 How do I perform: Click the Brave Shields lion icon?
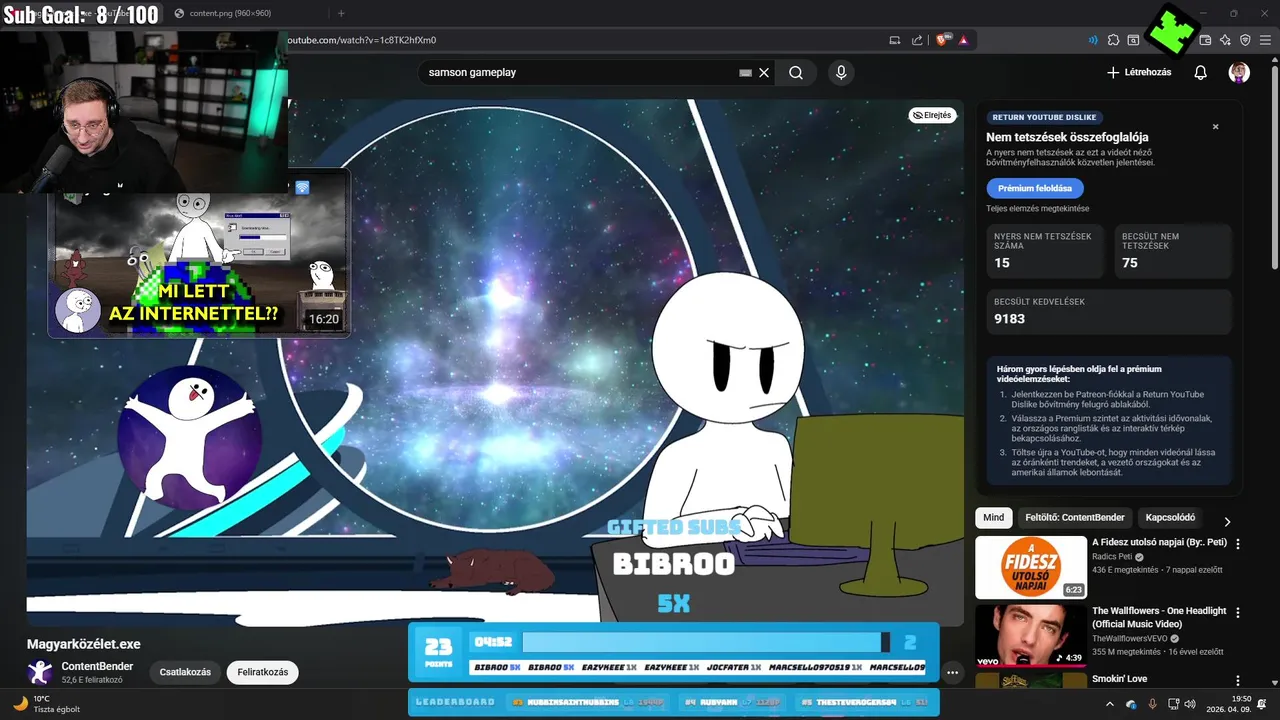[942, 40]
